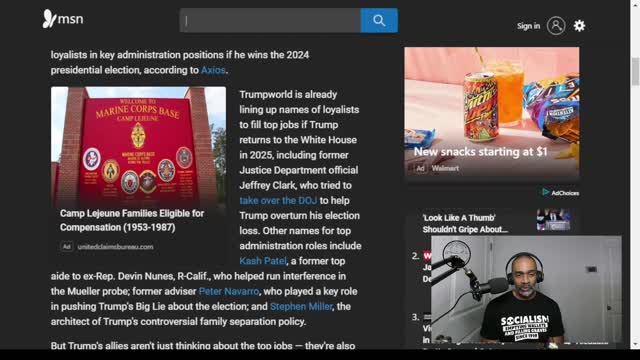The image size is (640, 360).
Task: Open the settings gear icon
Action: [x=579, y=26]
